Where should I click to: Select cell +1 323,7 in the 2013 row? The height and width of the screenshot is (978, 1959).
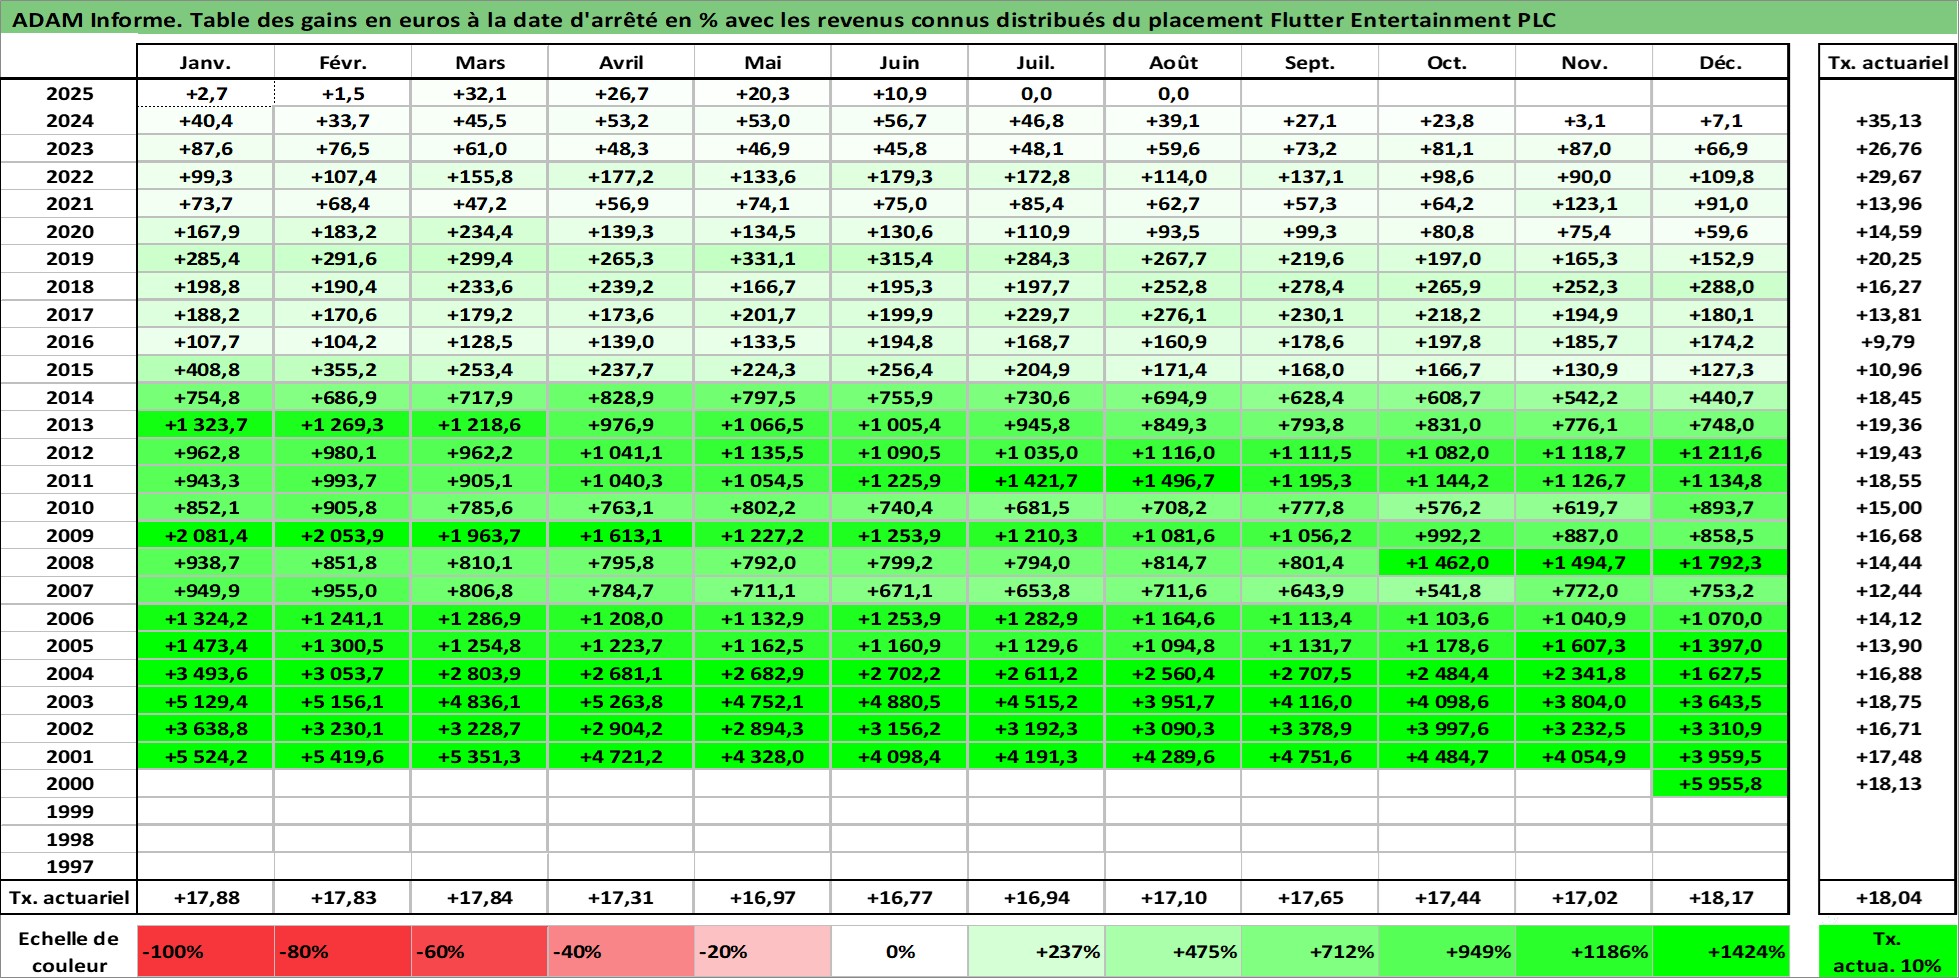(205, 425)
